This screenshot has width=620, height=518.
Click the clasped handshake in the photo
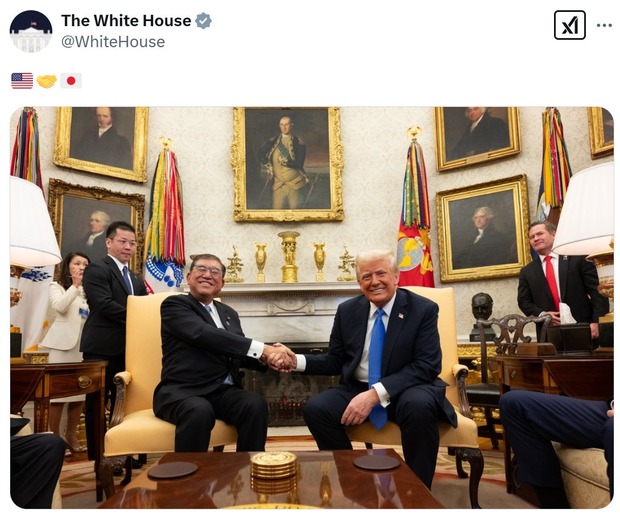point(281,357)
